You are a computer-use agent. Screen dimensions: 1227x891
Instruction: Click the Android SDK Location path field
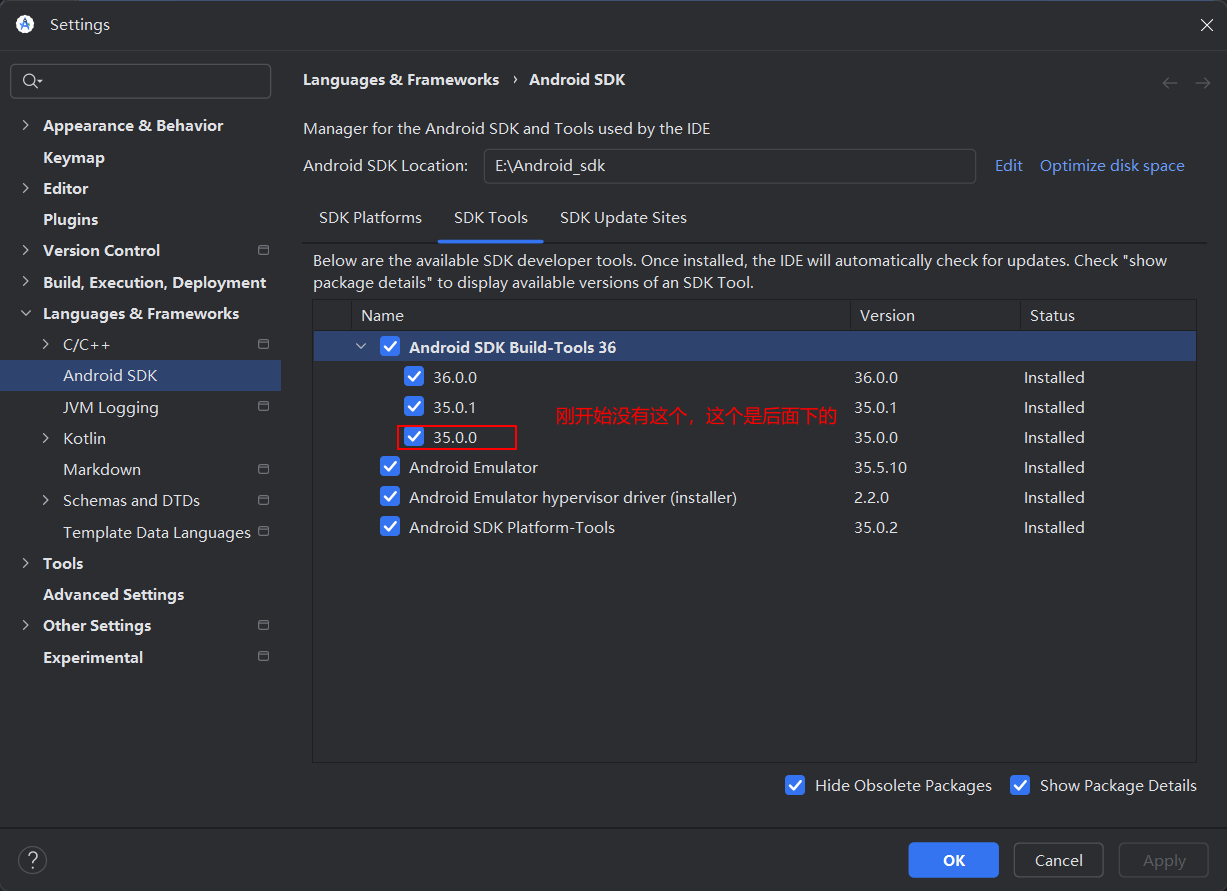click(x=729, y=166)
